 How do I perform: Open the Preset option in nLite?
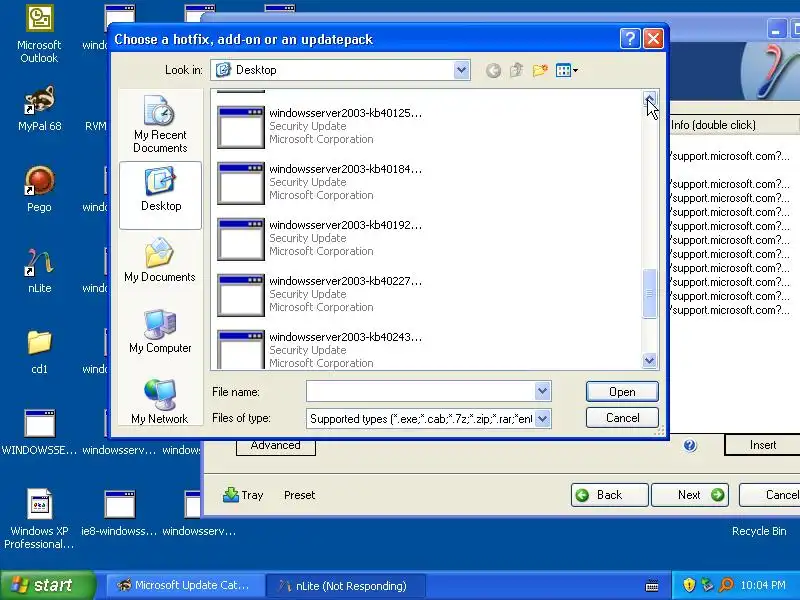(x=299, y=495)
